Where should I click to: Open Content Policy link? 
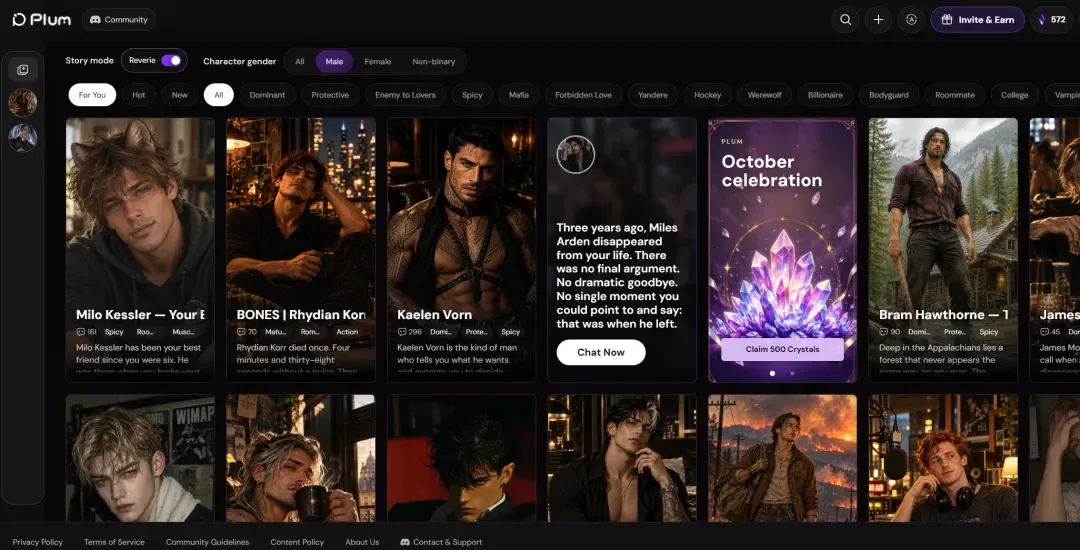pos(297,542)
